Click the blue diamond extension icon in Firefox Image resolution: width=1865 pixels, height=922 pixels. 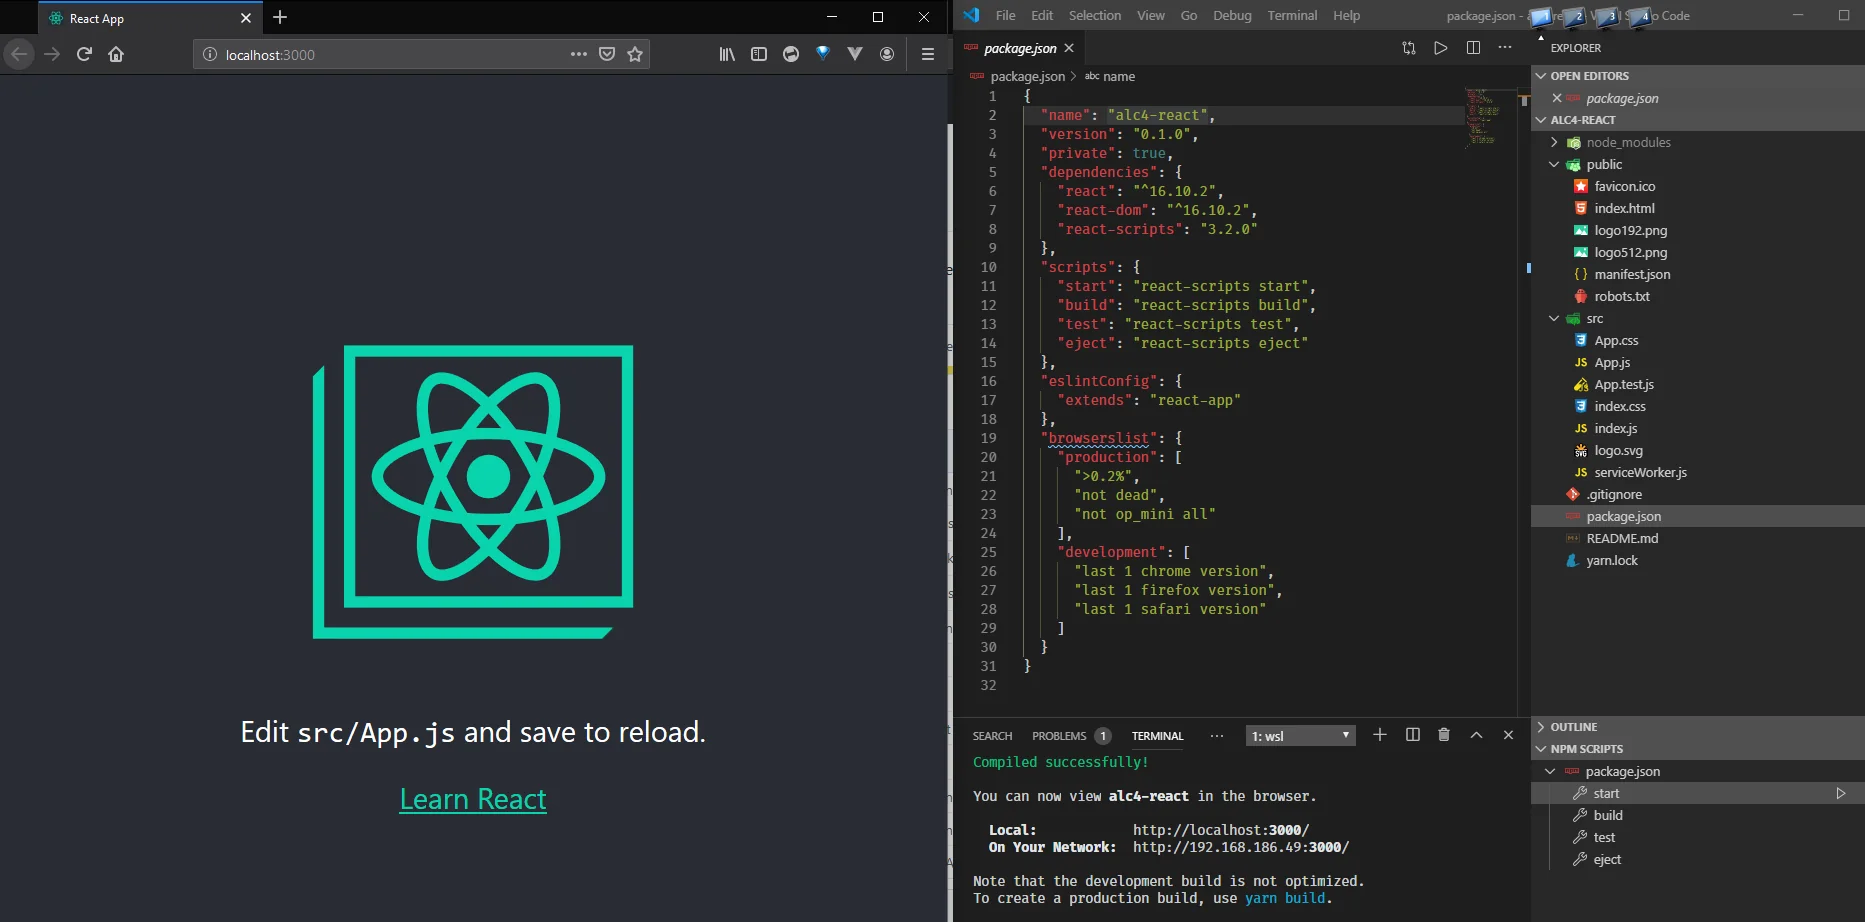(823, 54)
